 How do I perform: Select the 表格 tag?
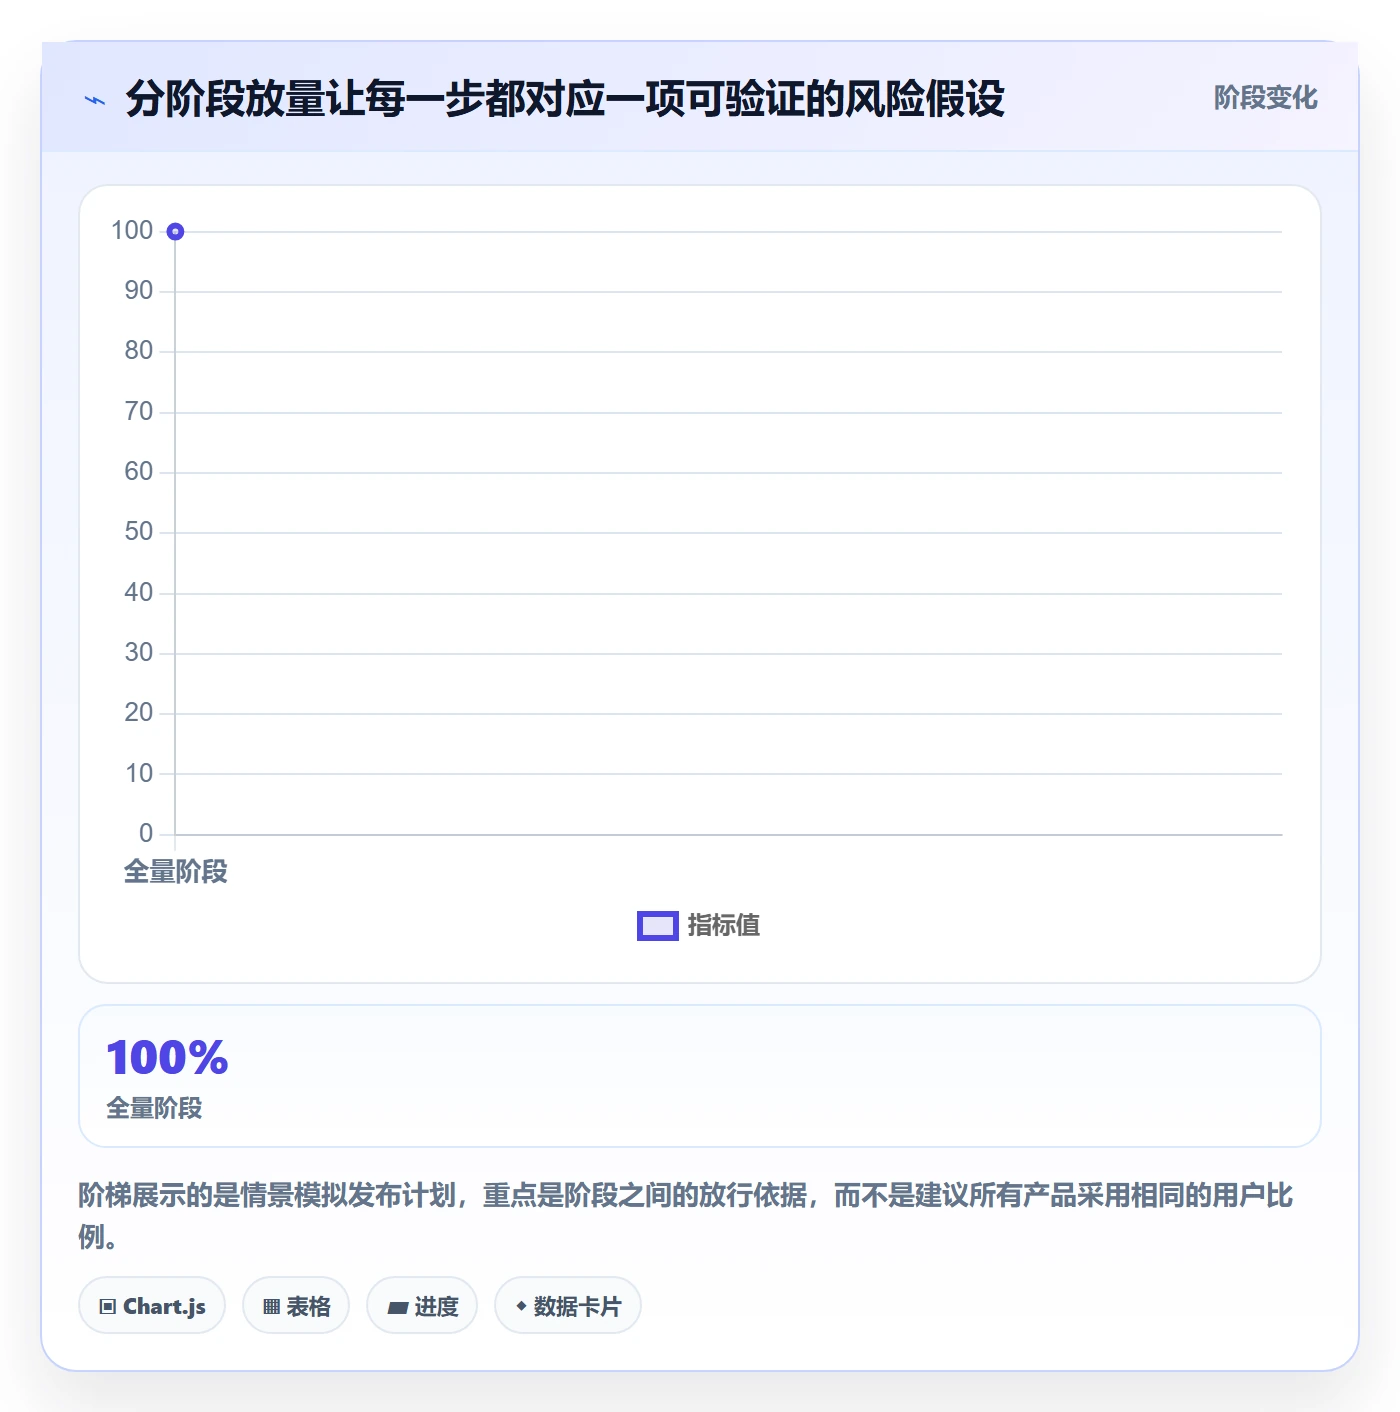pos(296,1306)
